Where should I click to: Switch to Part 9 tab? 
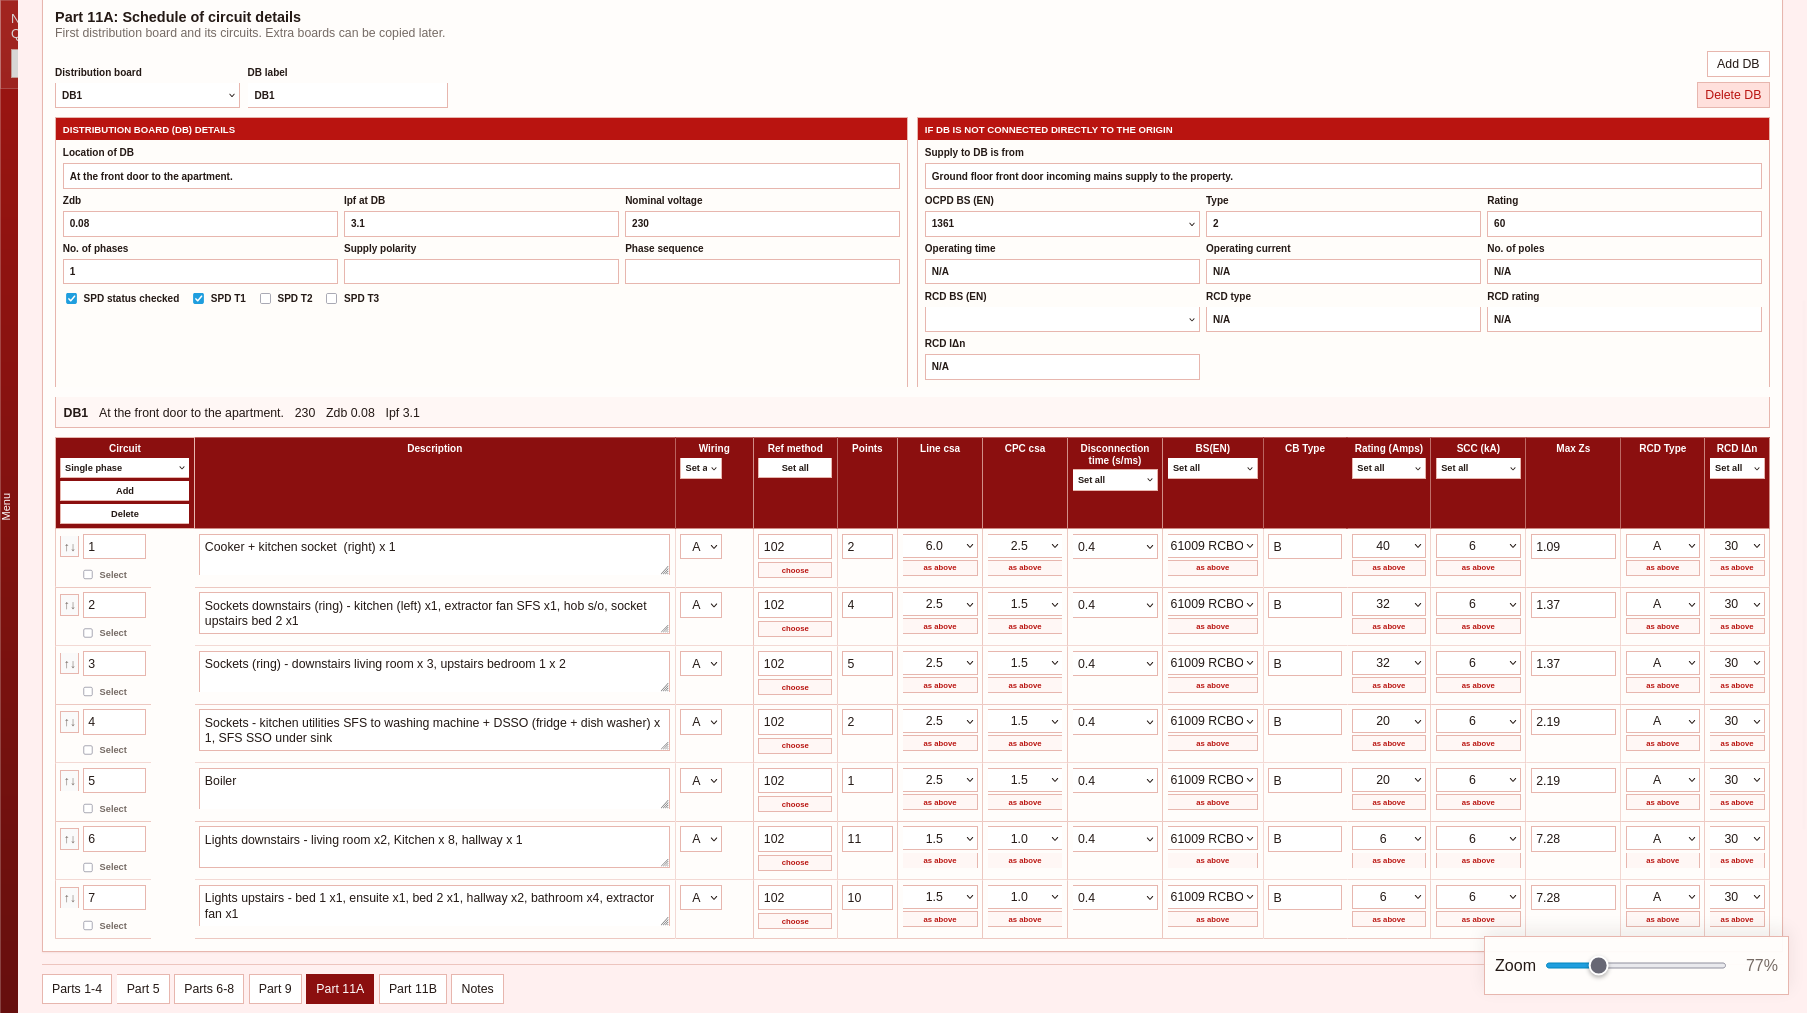tap(275, 989)
